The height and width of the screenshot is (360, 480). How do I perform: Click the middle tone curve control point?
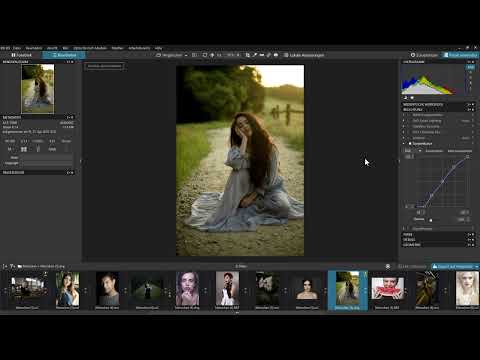pos(443,181)
